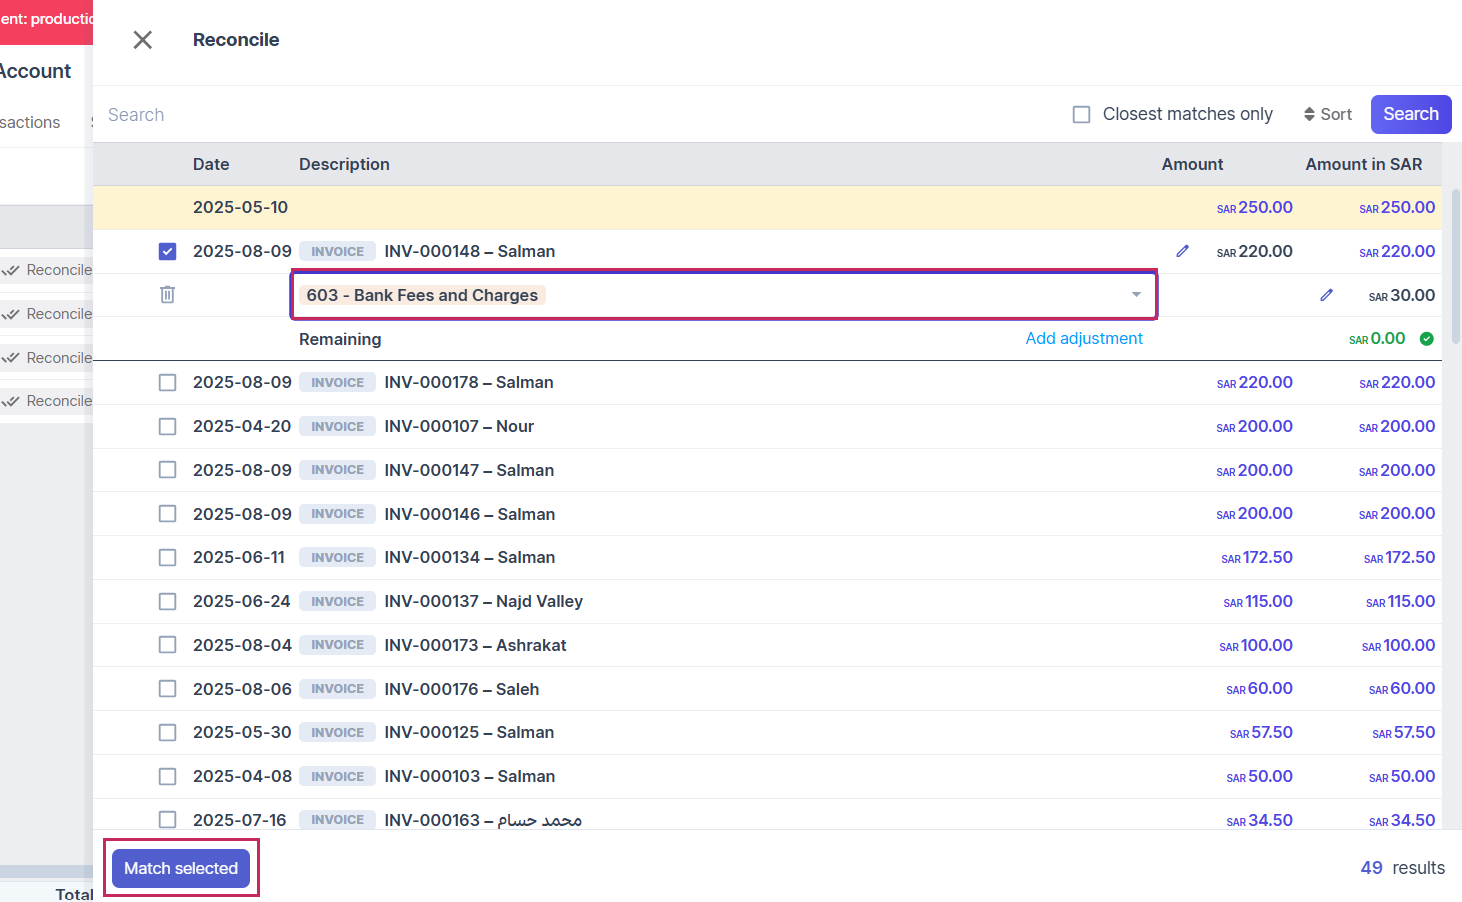Edit the SAR 30.00 adjustment amount pencil
This screenshot has height=902, width=1462.
click(1326, 295)
